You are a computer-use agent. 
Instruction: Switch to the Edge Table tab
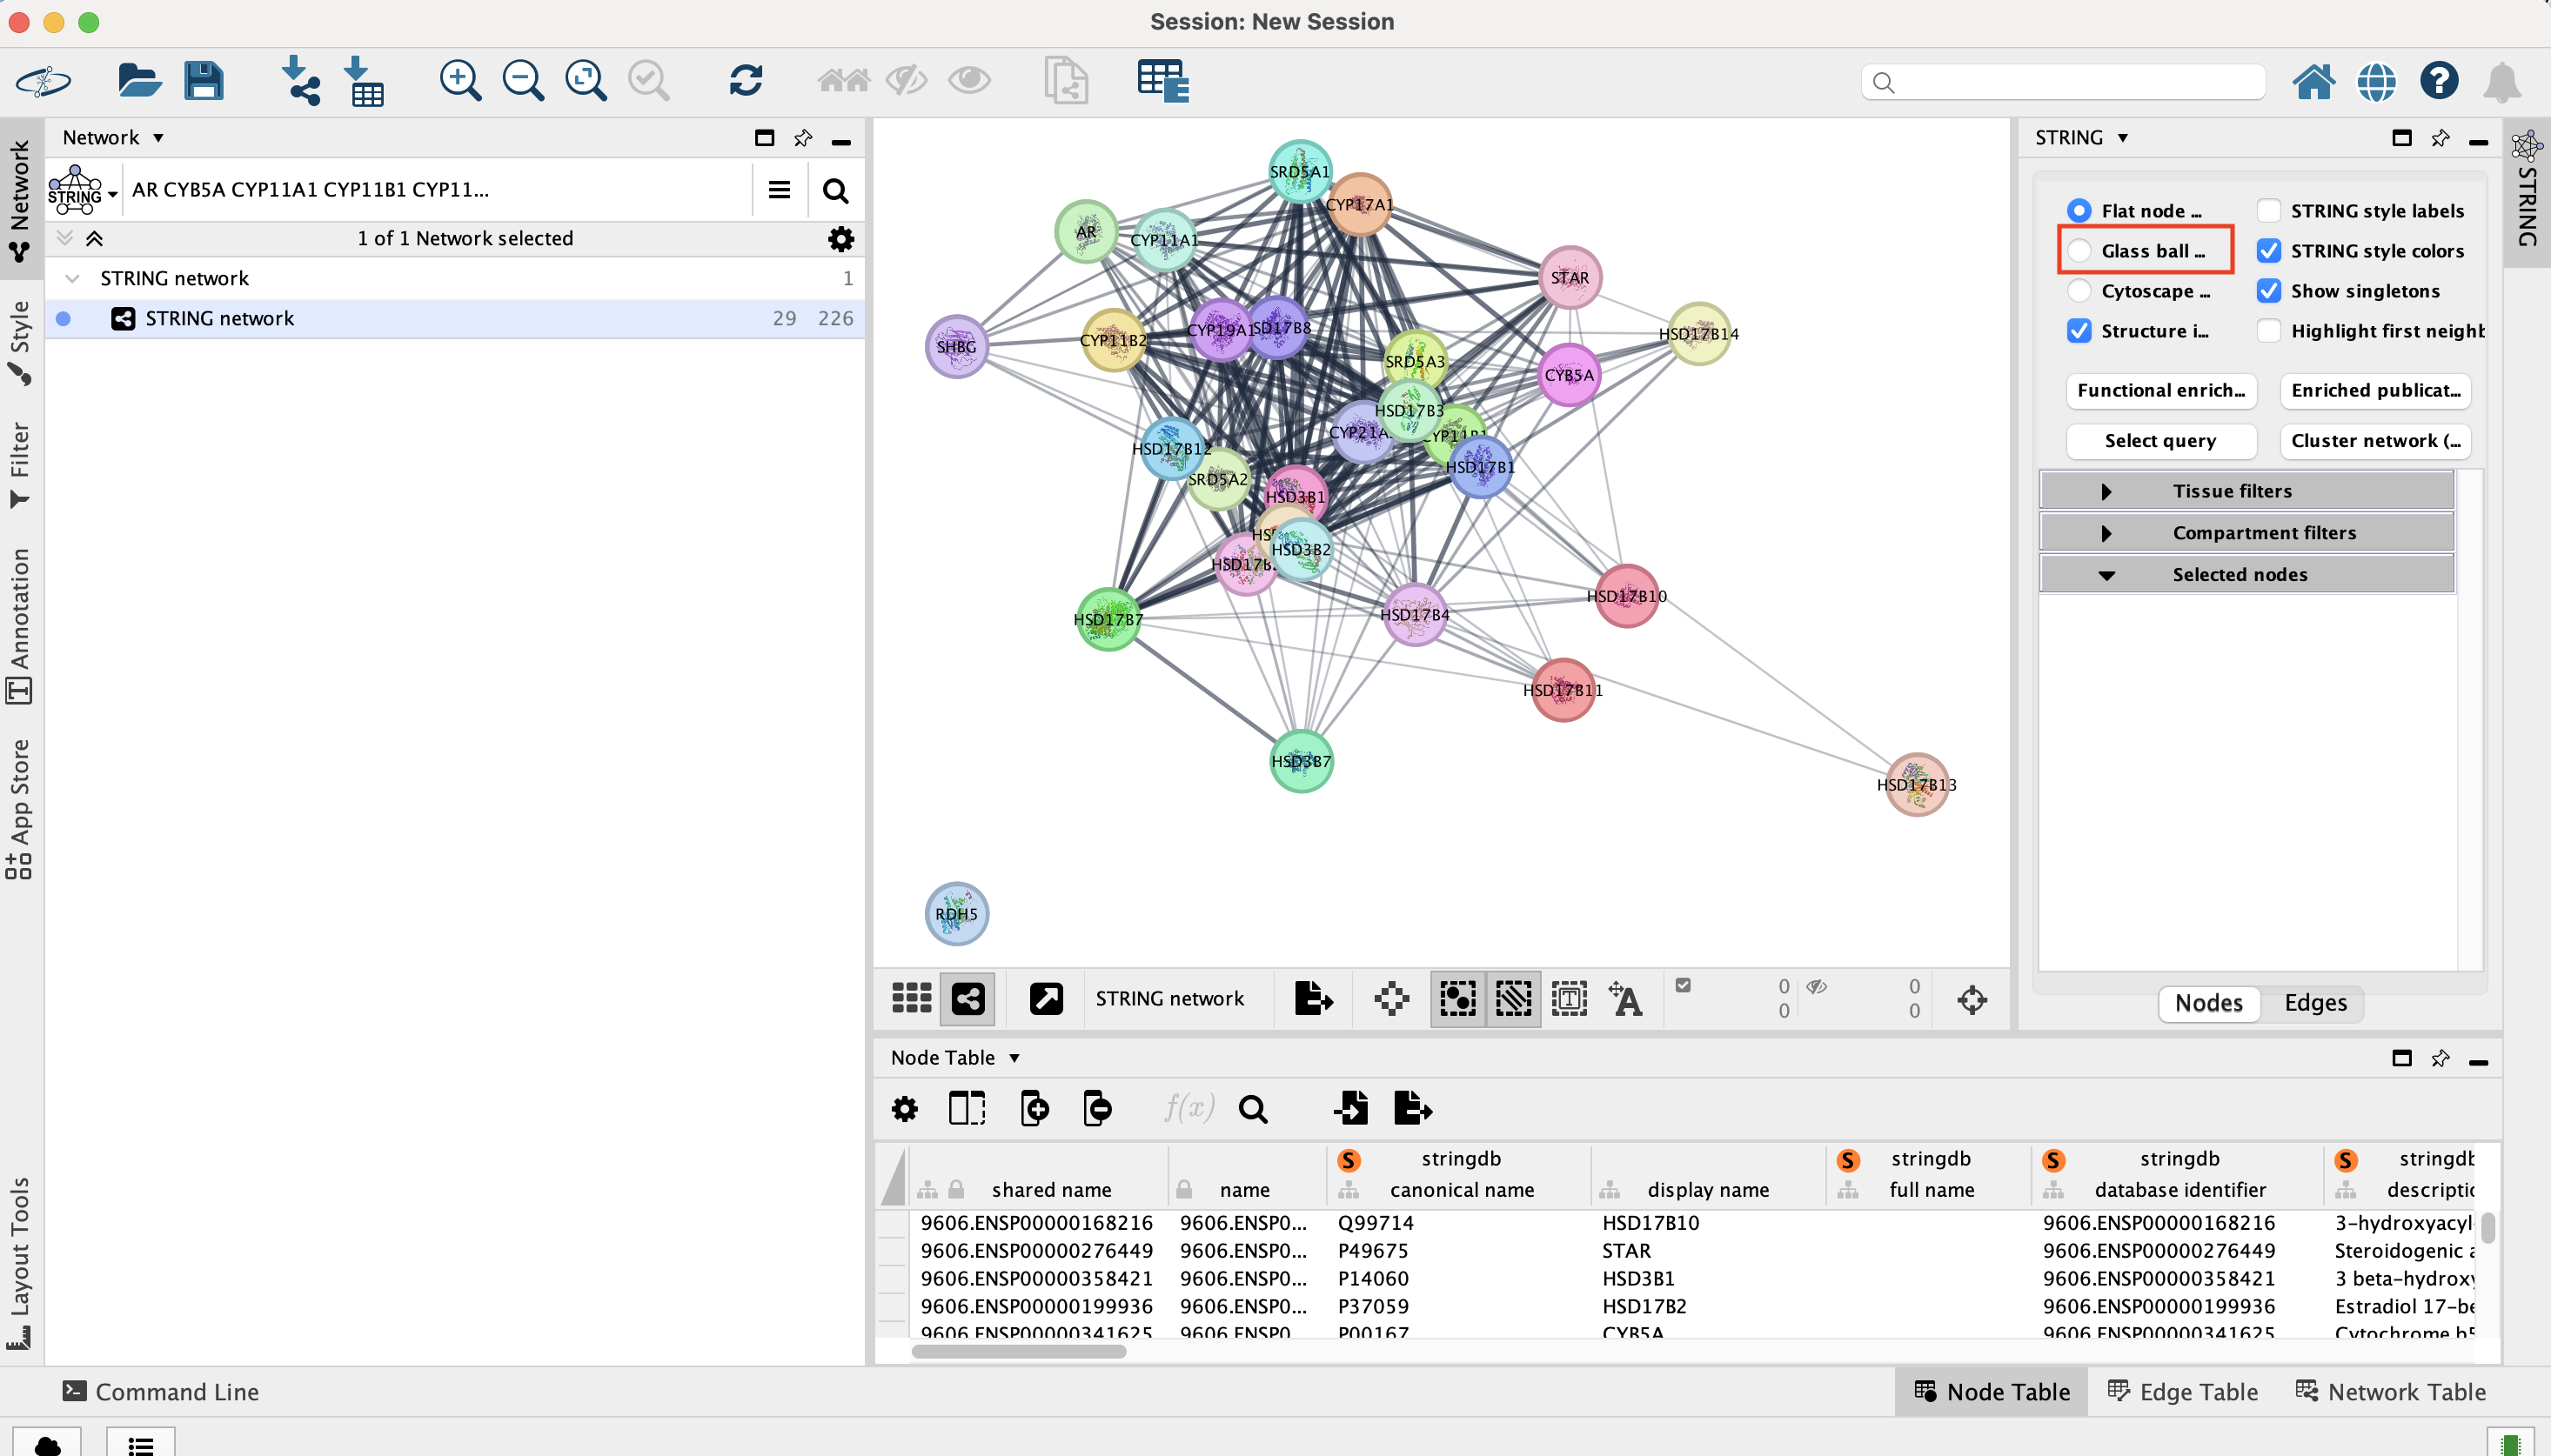[x=2183, y=1391]
